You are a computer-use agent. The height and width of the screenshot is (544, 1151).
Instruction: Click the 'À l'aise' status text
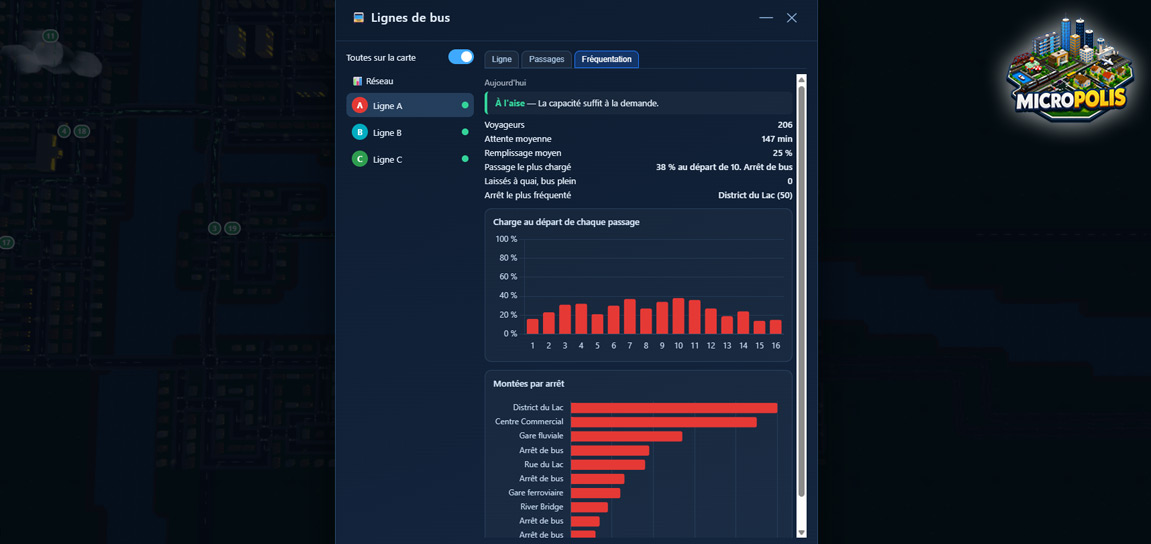[509, 104]
